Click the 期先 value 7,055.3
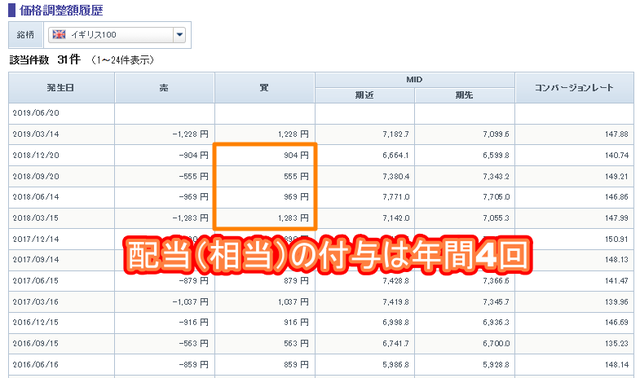The image size is (640, 378). coord(496,218)
